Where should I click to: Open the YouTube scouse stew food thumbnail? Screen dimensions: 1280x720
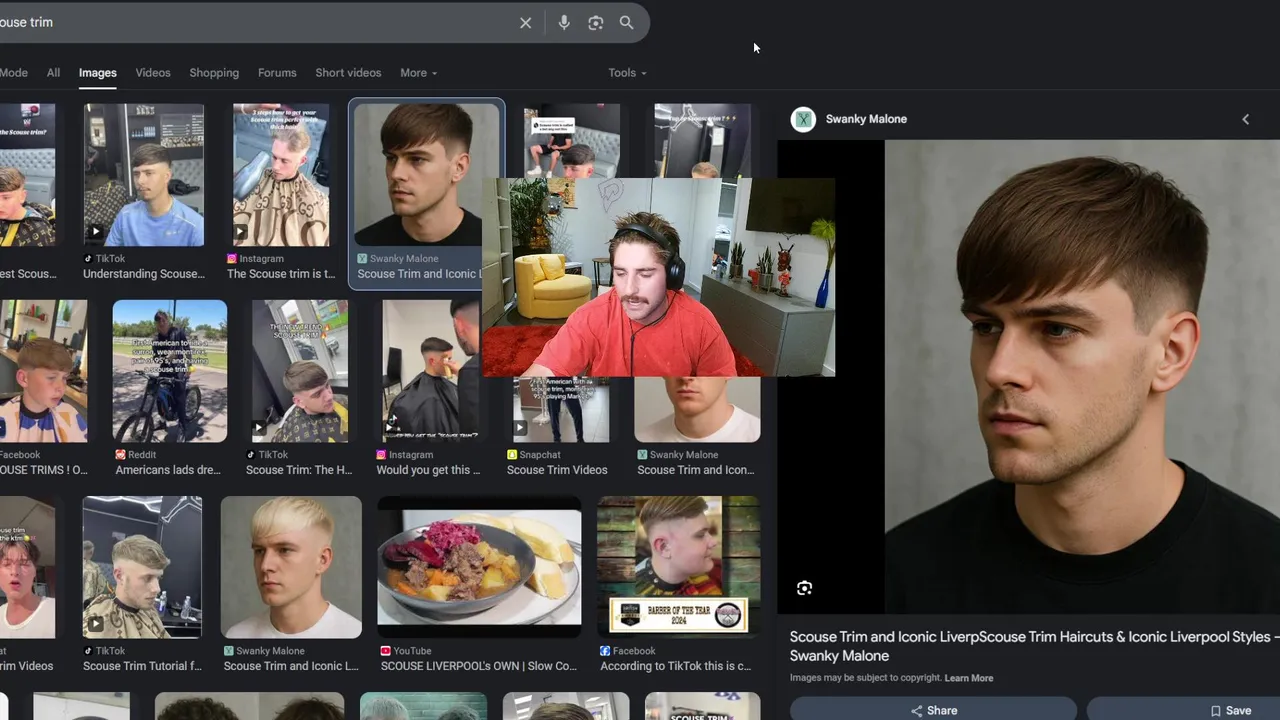[x=479, y=567]
